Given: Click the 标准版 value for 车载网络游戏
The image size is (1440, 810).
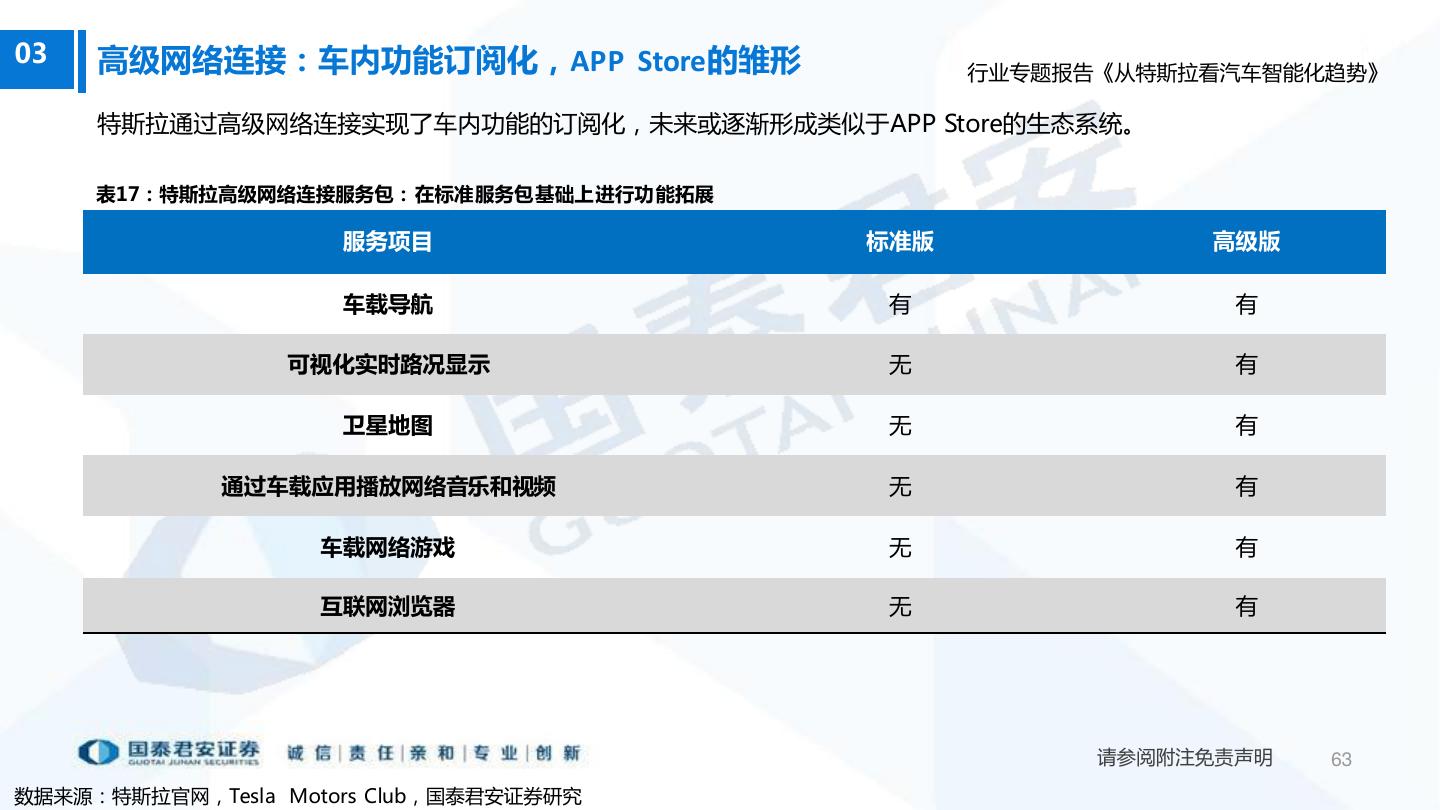Looking at the screenshot, I should pos(900,548).
